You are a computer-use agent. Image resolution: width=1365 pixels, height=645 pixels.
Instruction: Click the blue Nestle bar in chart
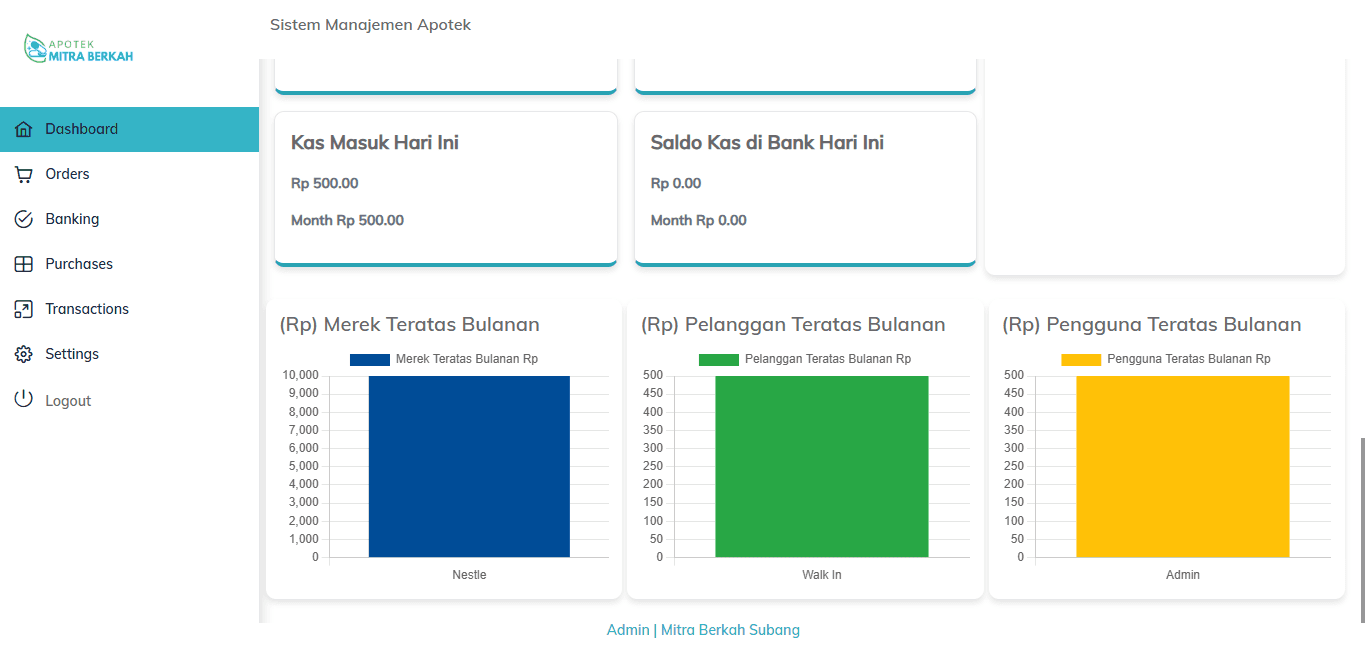[x=469, y=466]
